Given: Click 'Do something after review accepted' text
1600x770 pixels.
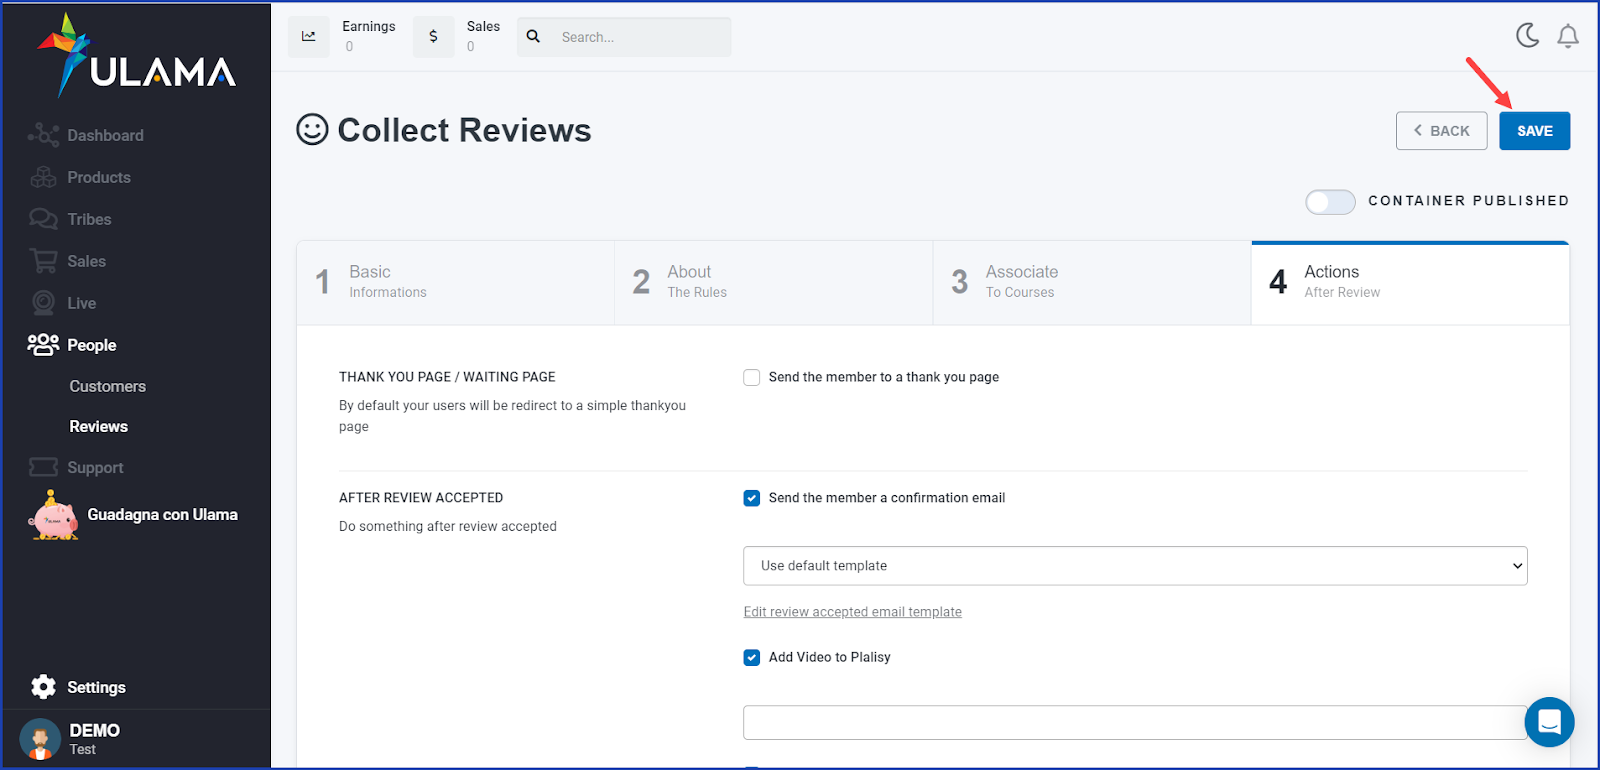Looking at the screenshot, I should [x=448, y=526].
